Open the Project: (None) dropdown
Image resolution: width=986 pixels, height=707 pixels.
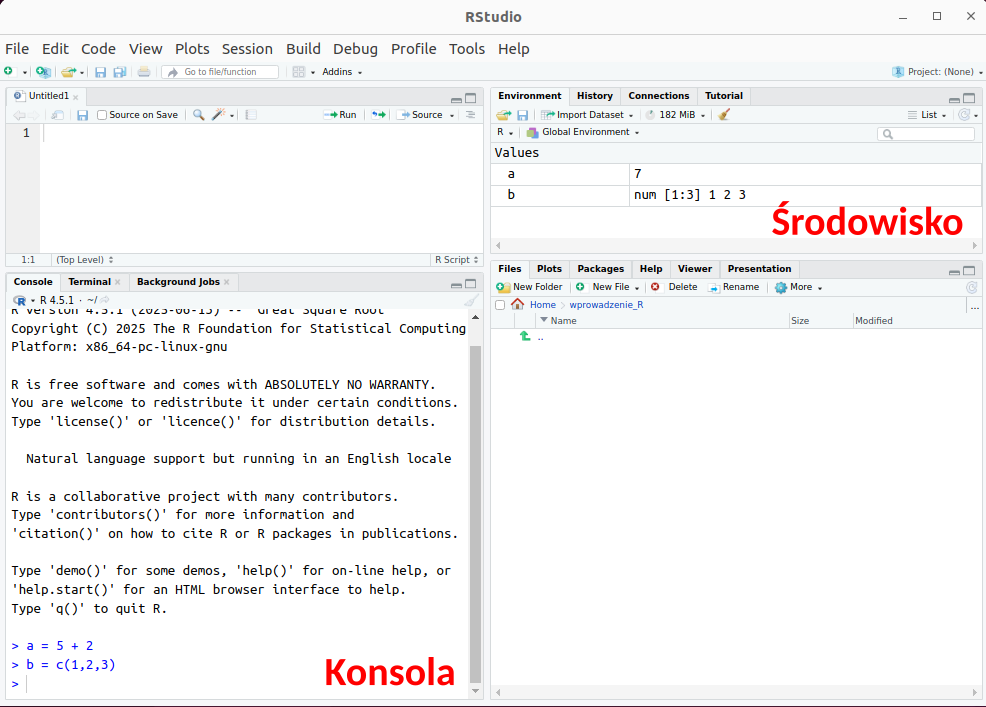[x=937, y=72]
